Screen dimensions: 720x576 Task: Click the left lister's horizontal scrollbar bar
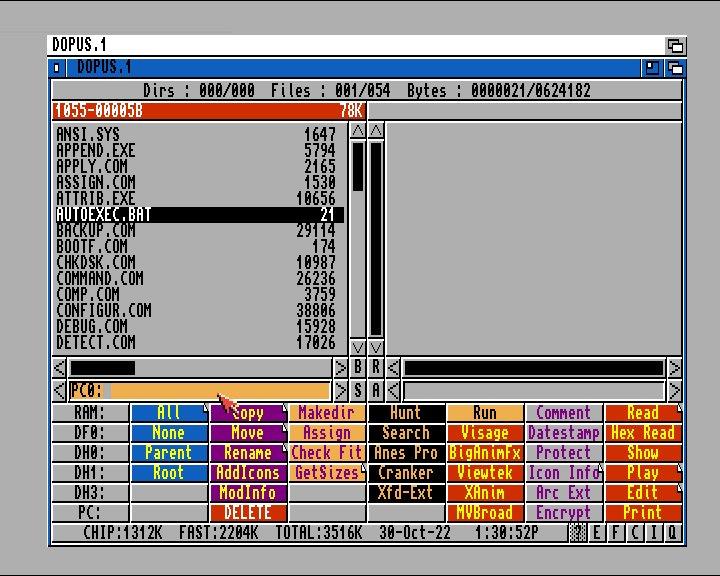[x=103, y=368]
